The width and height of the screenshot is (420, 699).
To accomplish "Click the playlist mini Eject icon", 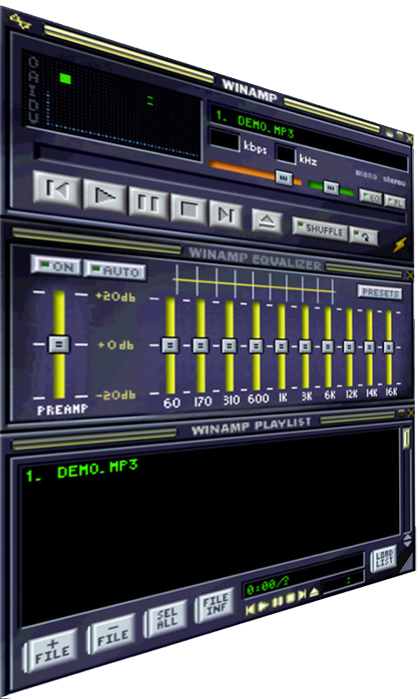I will pyautogui.click(x=314, y=591).
